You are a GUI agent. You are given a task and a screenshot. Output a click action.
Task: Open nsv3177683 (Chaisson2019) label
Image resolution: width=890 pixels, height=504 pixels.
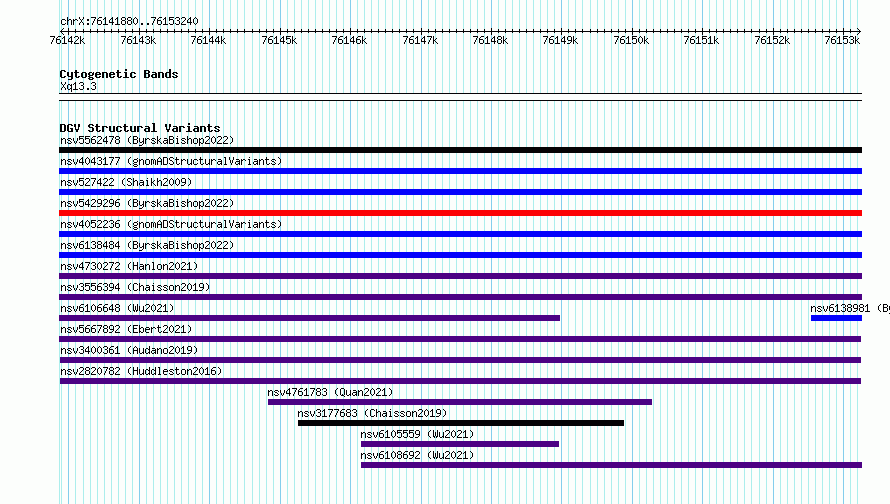372,413
